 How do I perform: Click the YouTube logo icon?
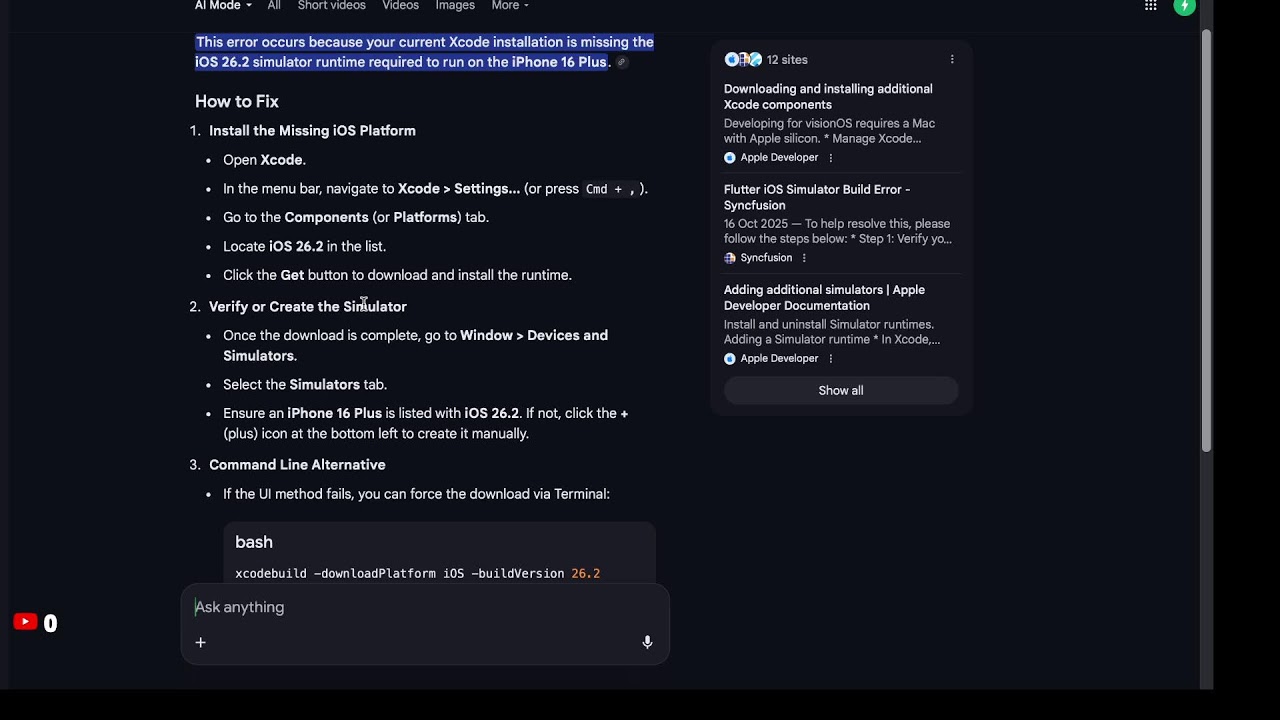point(25,622)
